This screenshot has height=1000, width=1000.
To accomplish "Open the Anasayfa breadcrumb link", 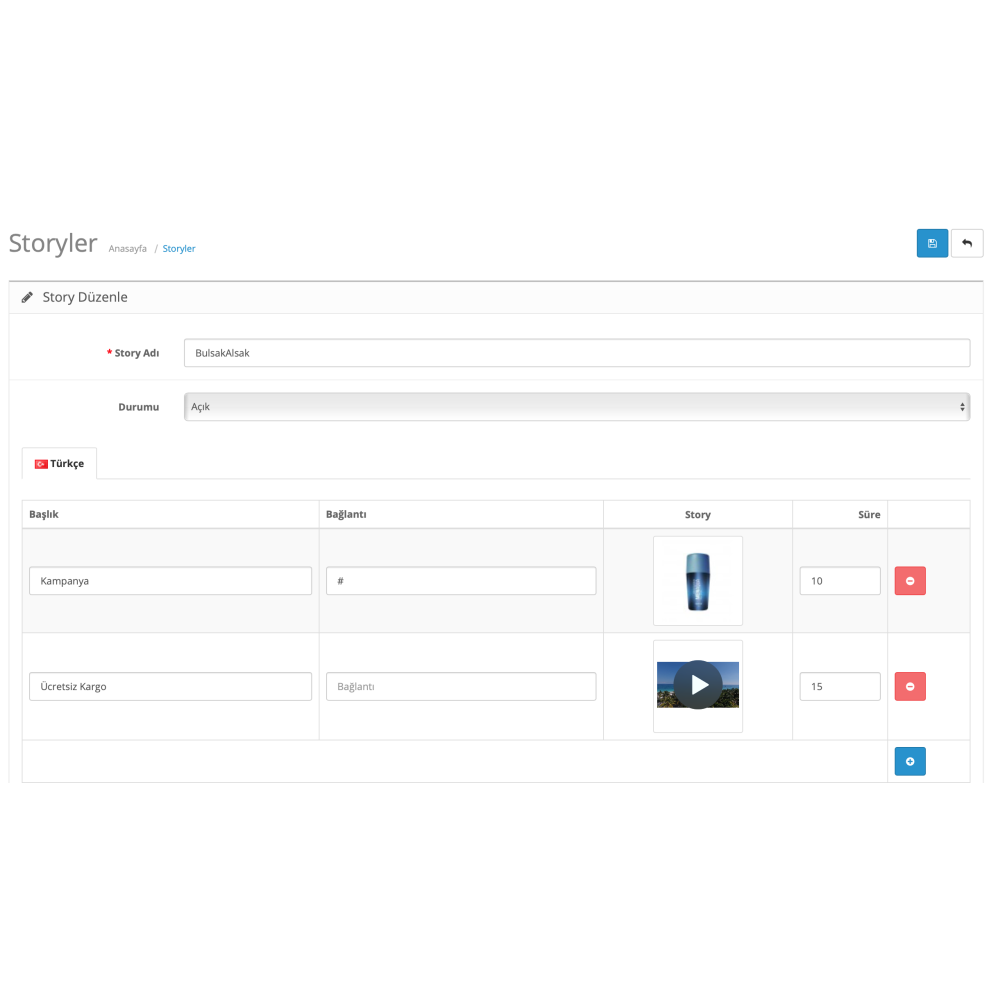I will click(x=127, y=248).
